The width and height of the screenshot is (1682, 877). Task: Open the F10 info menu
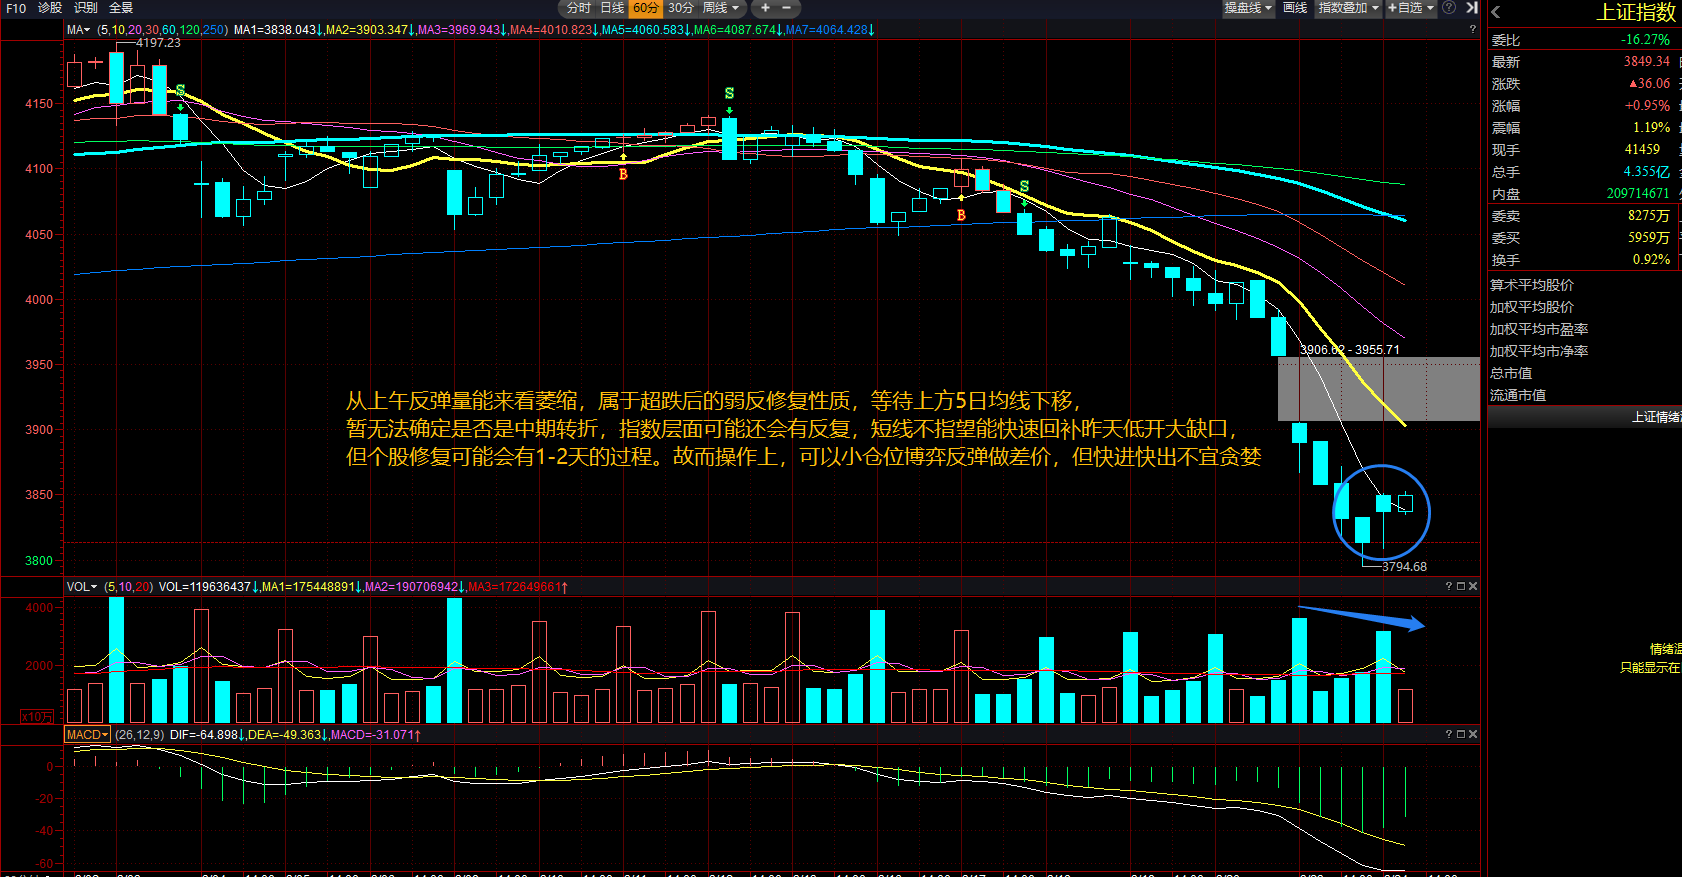pyautogui.click(x=16, y=8)
